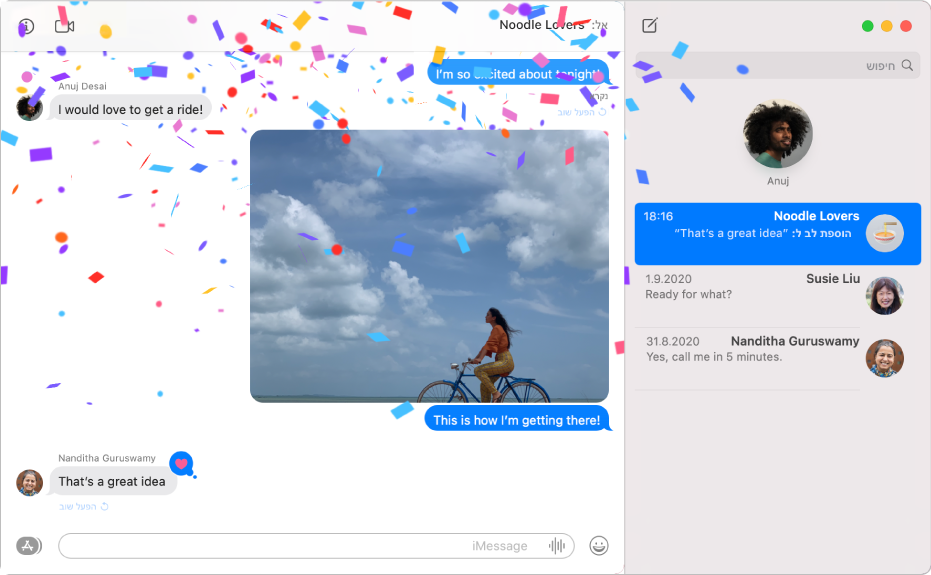
Task: Click the 1.9.2020 date
Action: coord(669,279)
